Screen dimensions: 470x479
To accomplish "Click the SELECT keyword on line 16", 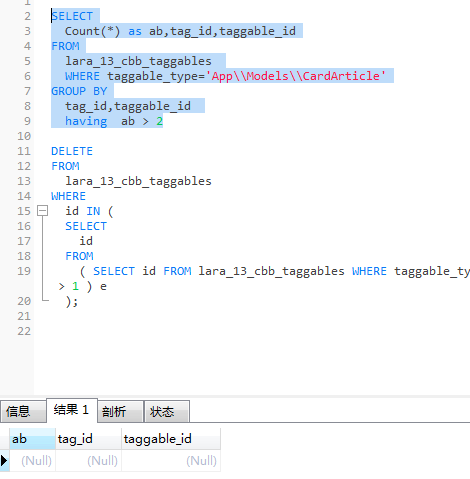I will tap(86, 226).
